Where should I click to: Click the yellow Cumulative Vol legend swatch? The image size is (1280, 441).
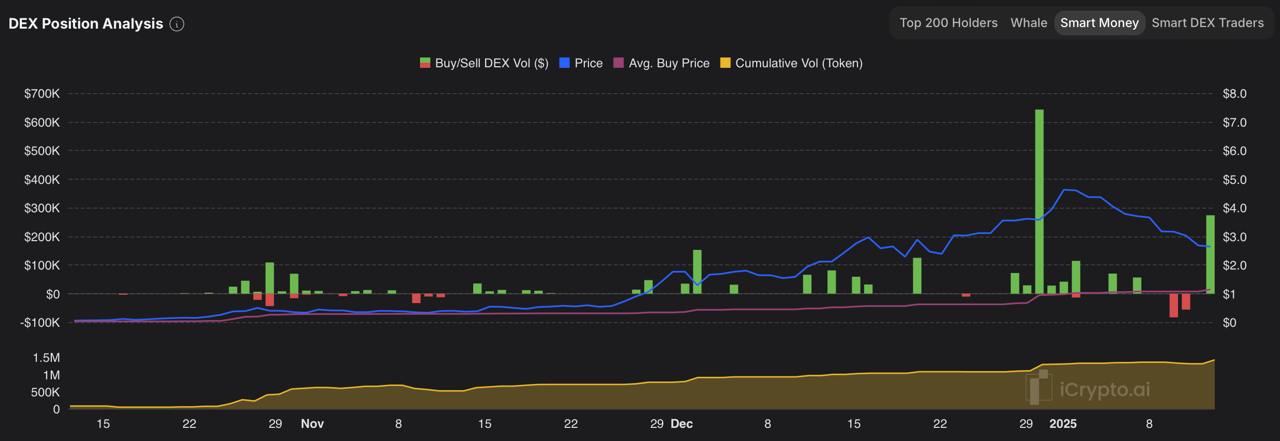pos(724,63)
